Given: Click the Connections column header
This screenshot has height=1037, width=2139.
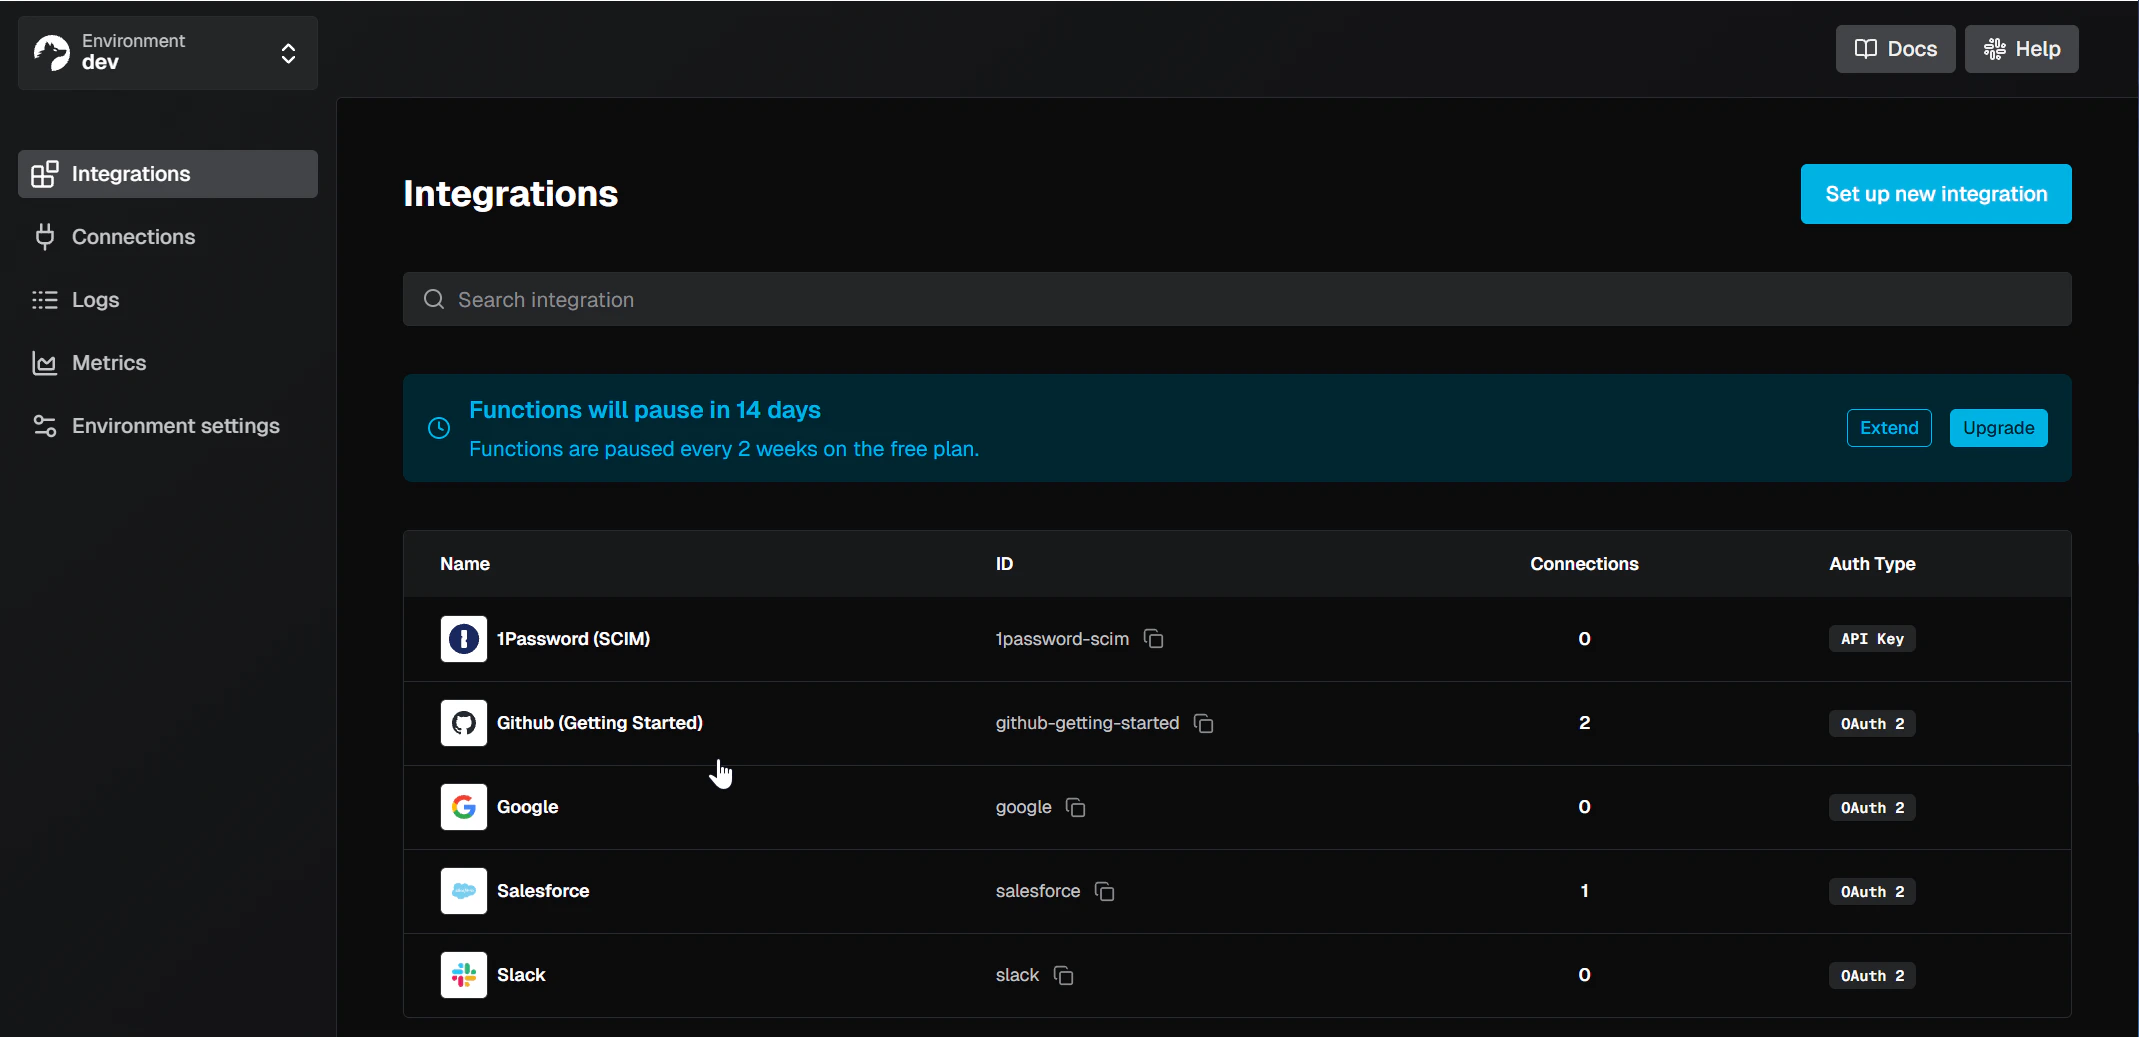Looking at the screenshot, I should tap(1584, 564).
